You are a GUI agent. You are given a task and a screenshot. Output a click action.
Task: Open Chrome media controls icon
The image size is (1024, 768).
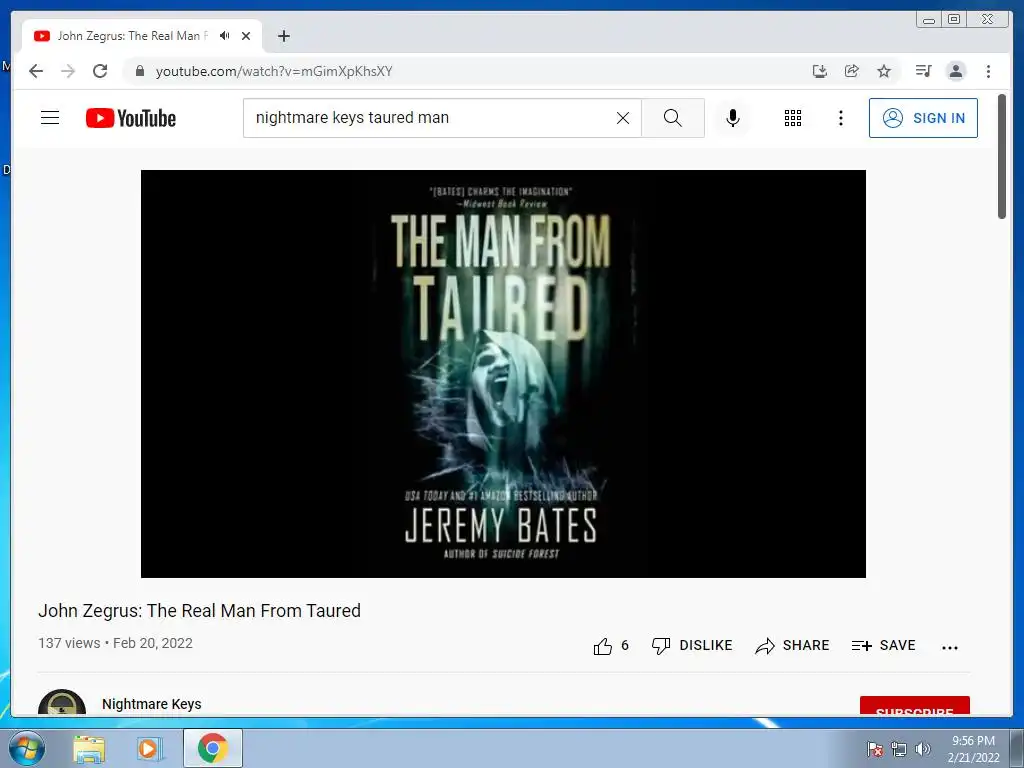point(923,71)
